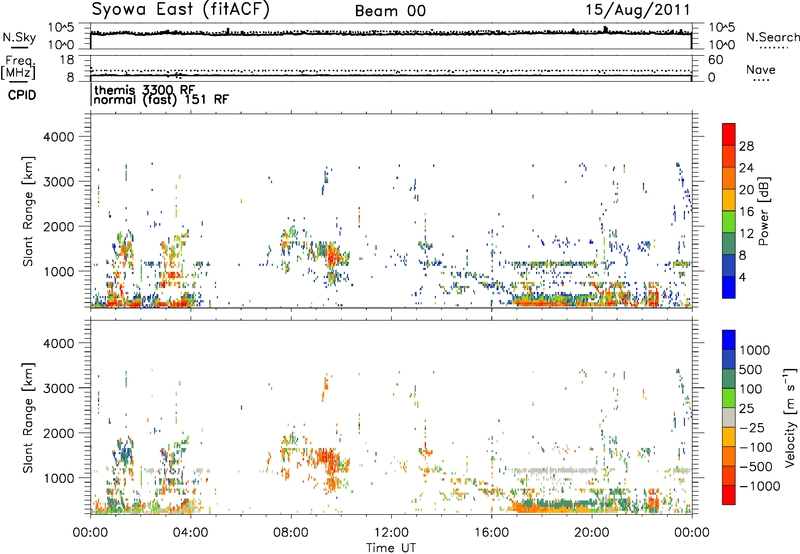800x554 pixels.
Task: Click the "16:00" time tick label
Action: tap(491, 533)
